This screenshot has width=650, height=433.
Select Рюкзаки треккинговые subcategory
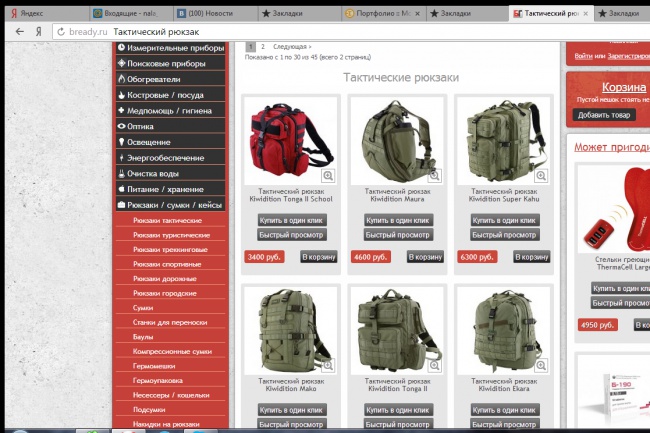pyautogui.click(x=170, y=249)
